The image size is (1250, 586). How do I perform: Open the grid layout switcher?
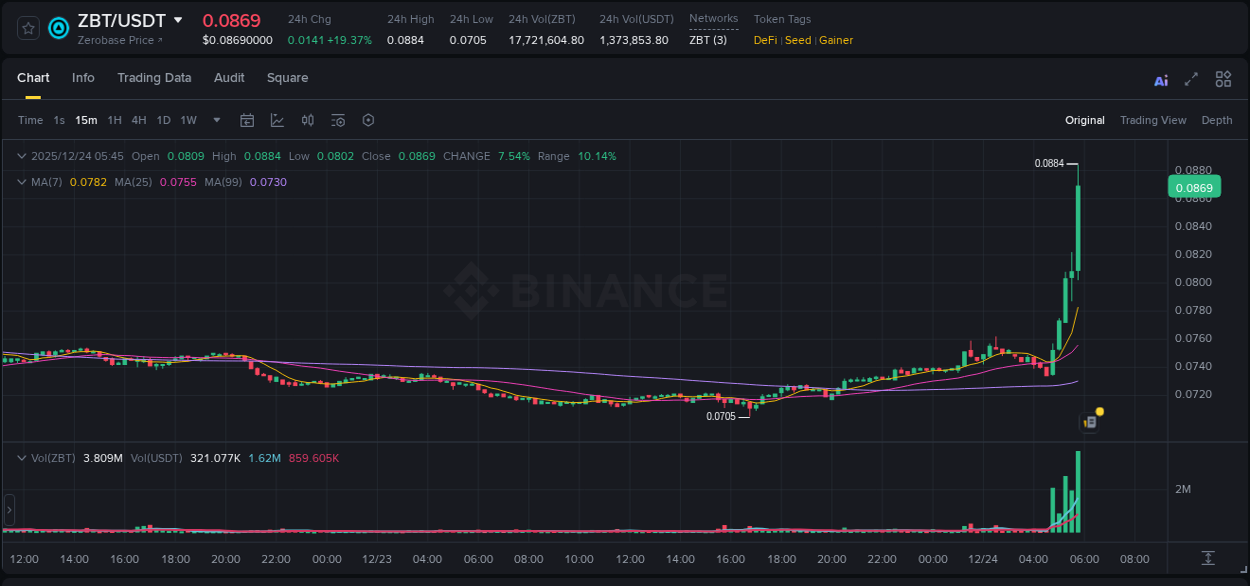(x=1223, y=79)
